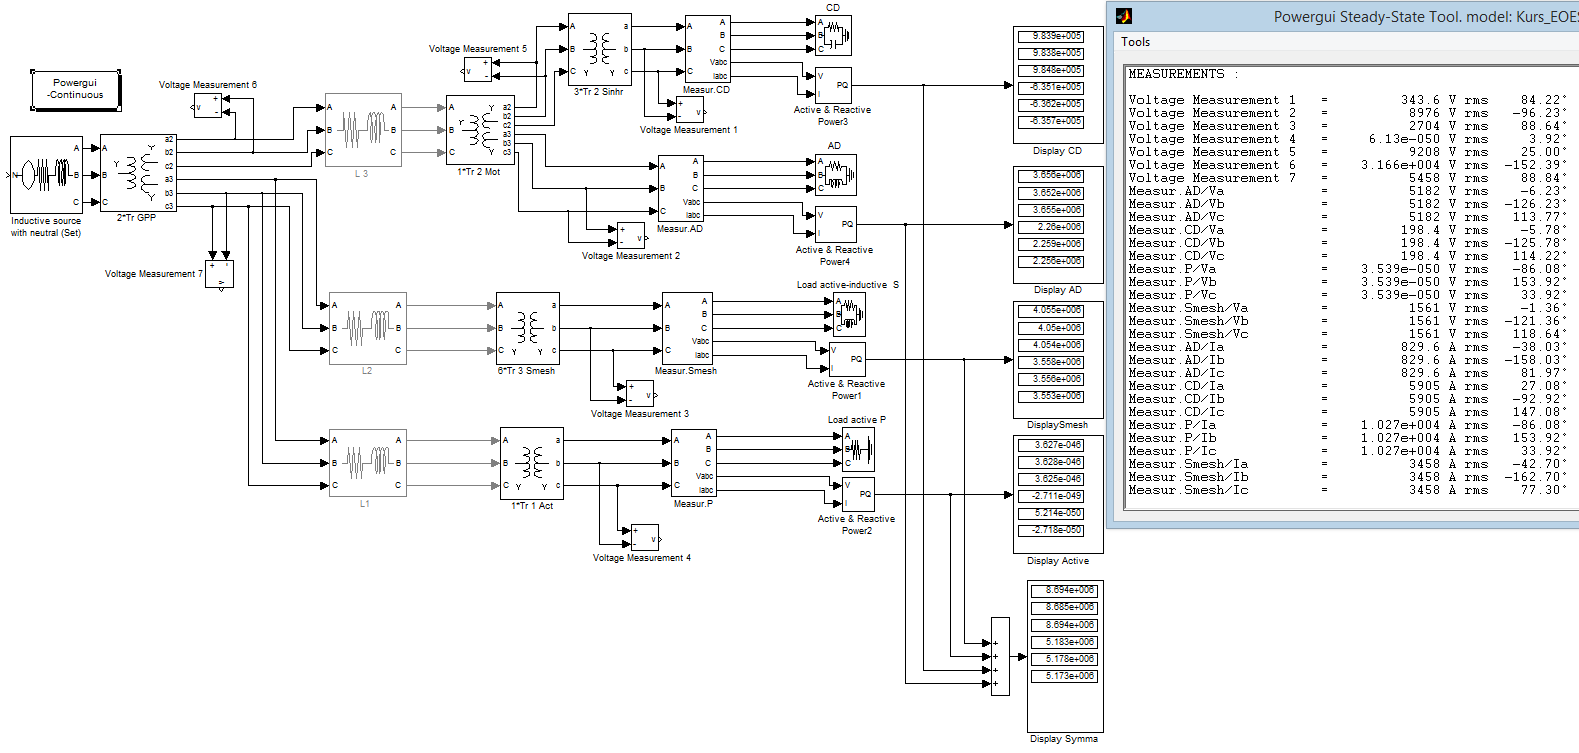Click the Voltage Measurement 5 block
The image size is (1579, 753).
coord(478,69)
